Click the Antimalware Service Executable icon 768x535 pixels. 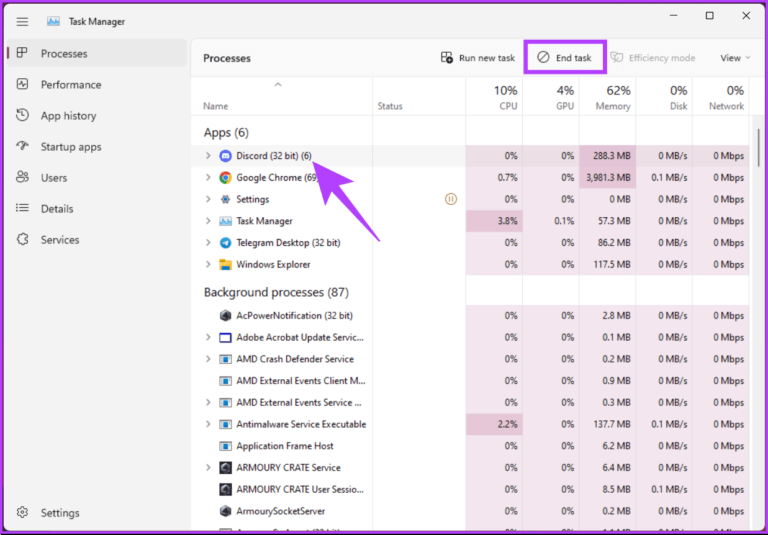225,424
